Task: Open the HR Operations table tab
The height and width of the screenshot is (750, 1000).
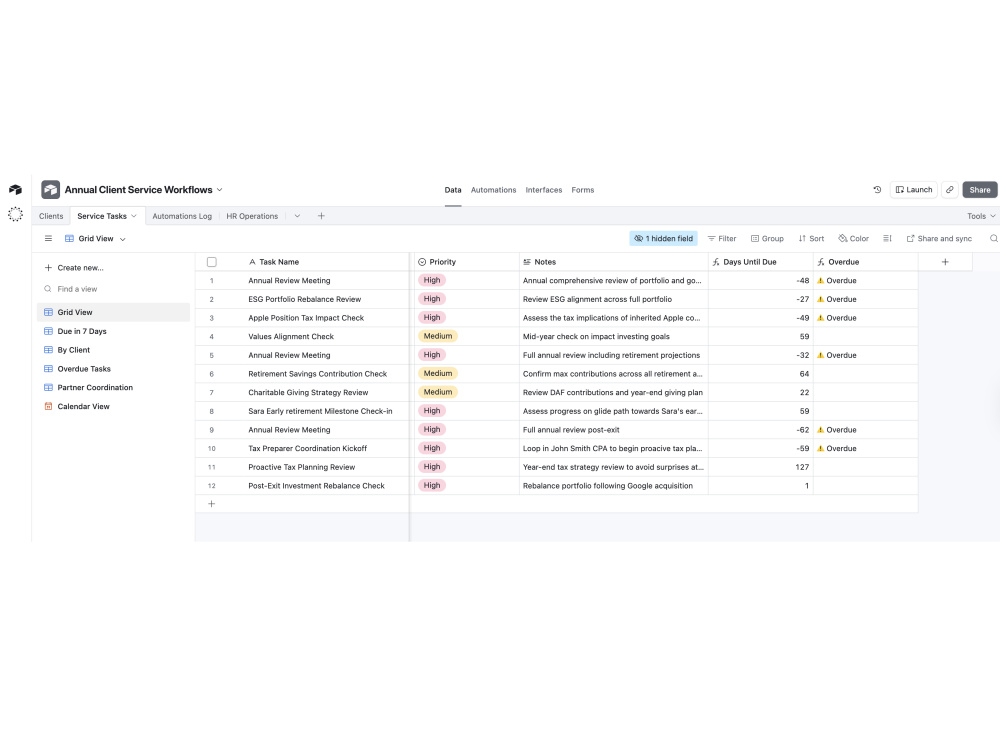Action: tap(252, 216)
